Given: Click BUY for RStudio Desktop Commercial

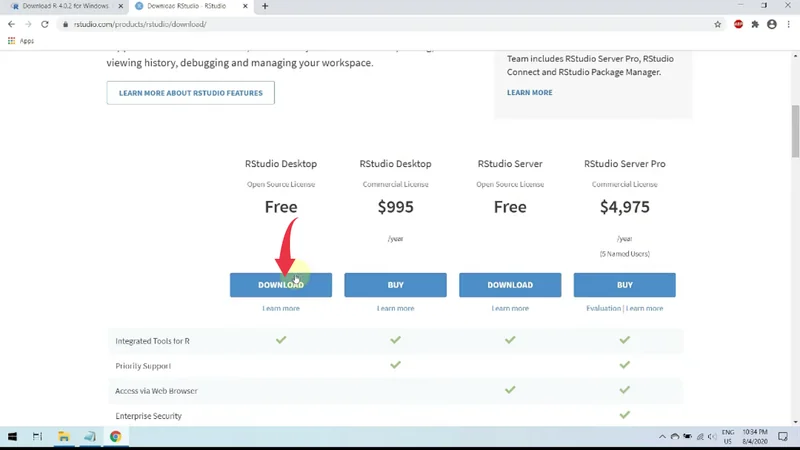Looking at the screenshot, I should [x=395, y=285].
